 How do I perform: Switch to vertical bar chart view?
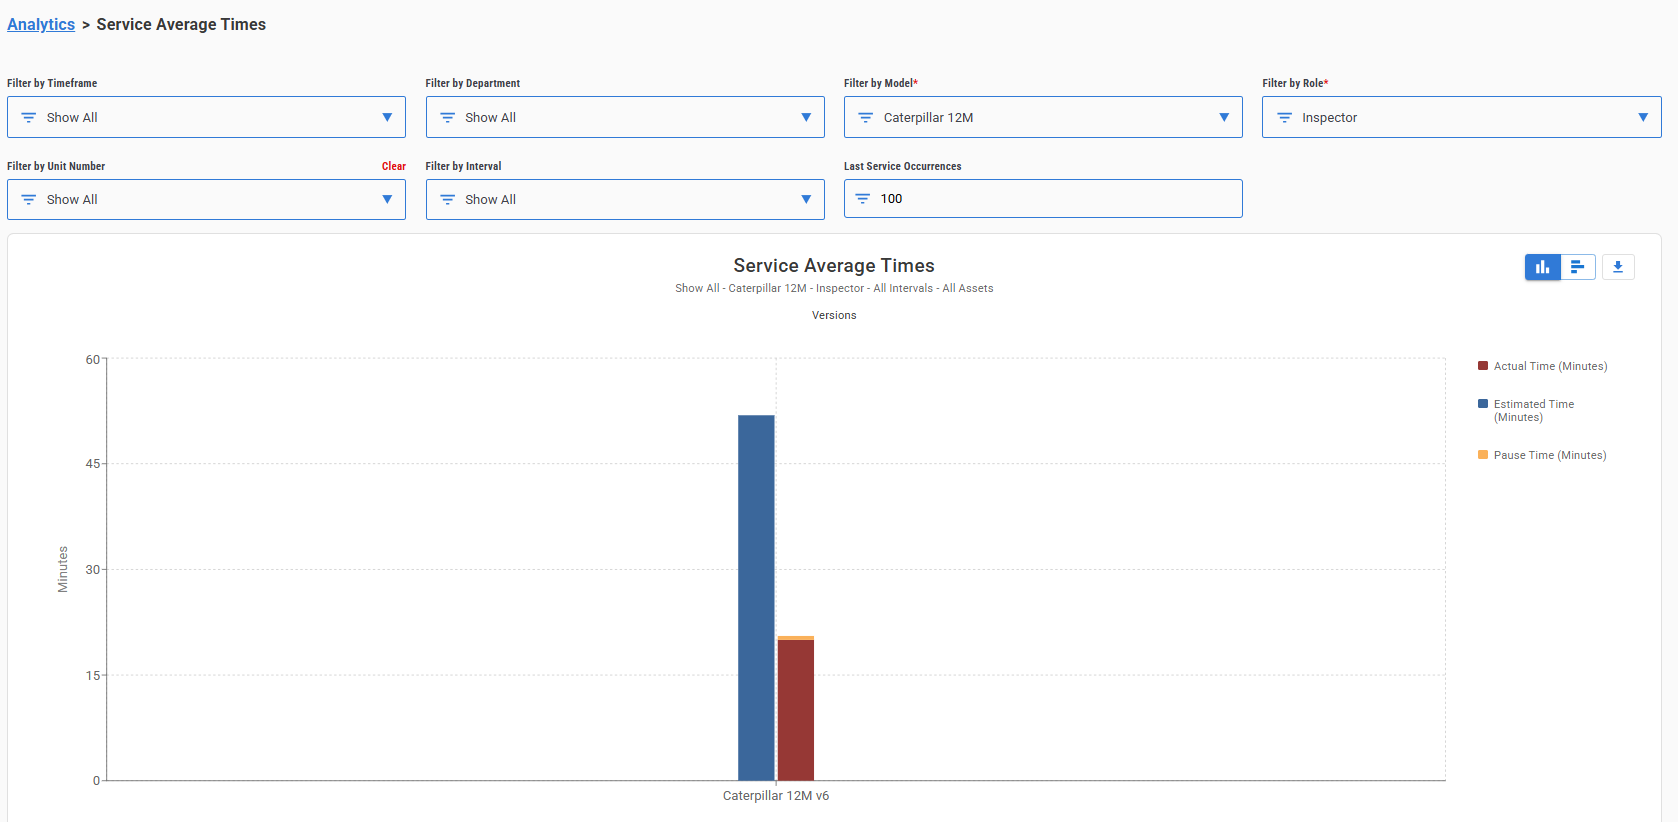(1543, 267)
